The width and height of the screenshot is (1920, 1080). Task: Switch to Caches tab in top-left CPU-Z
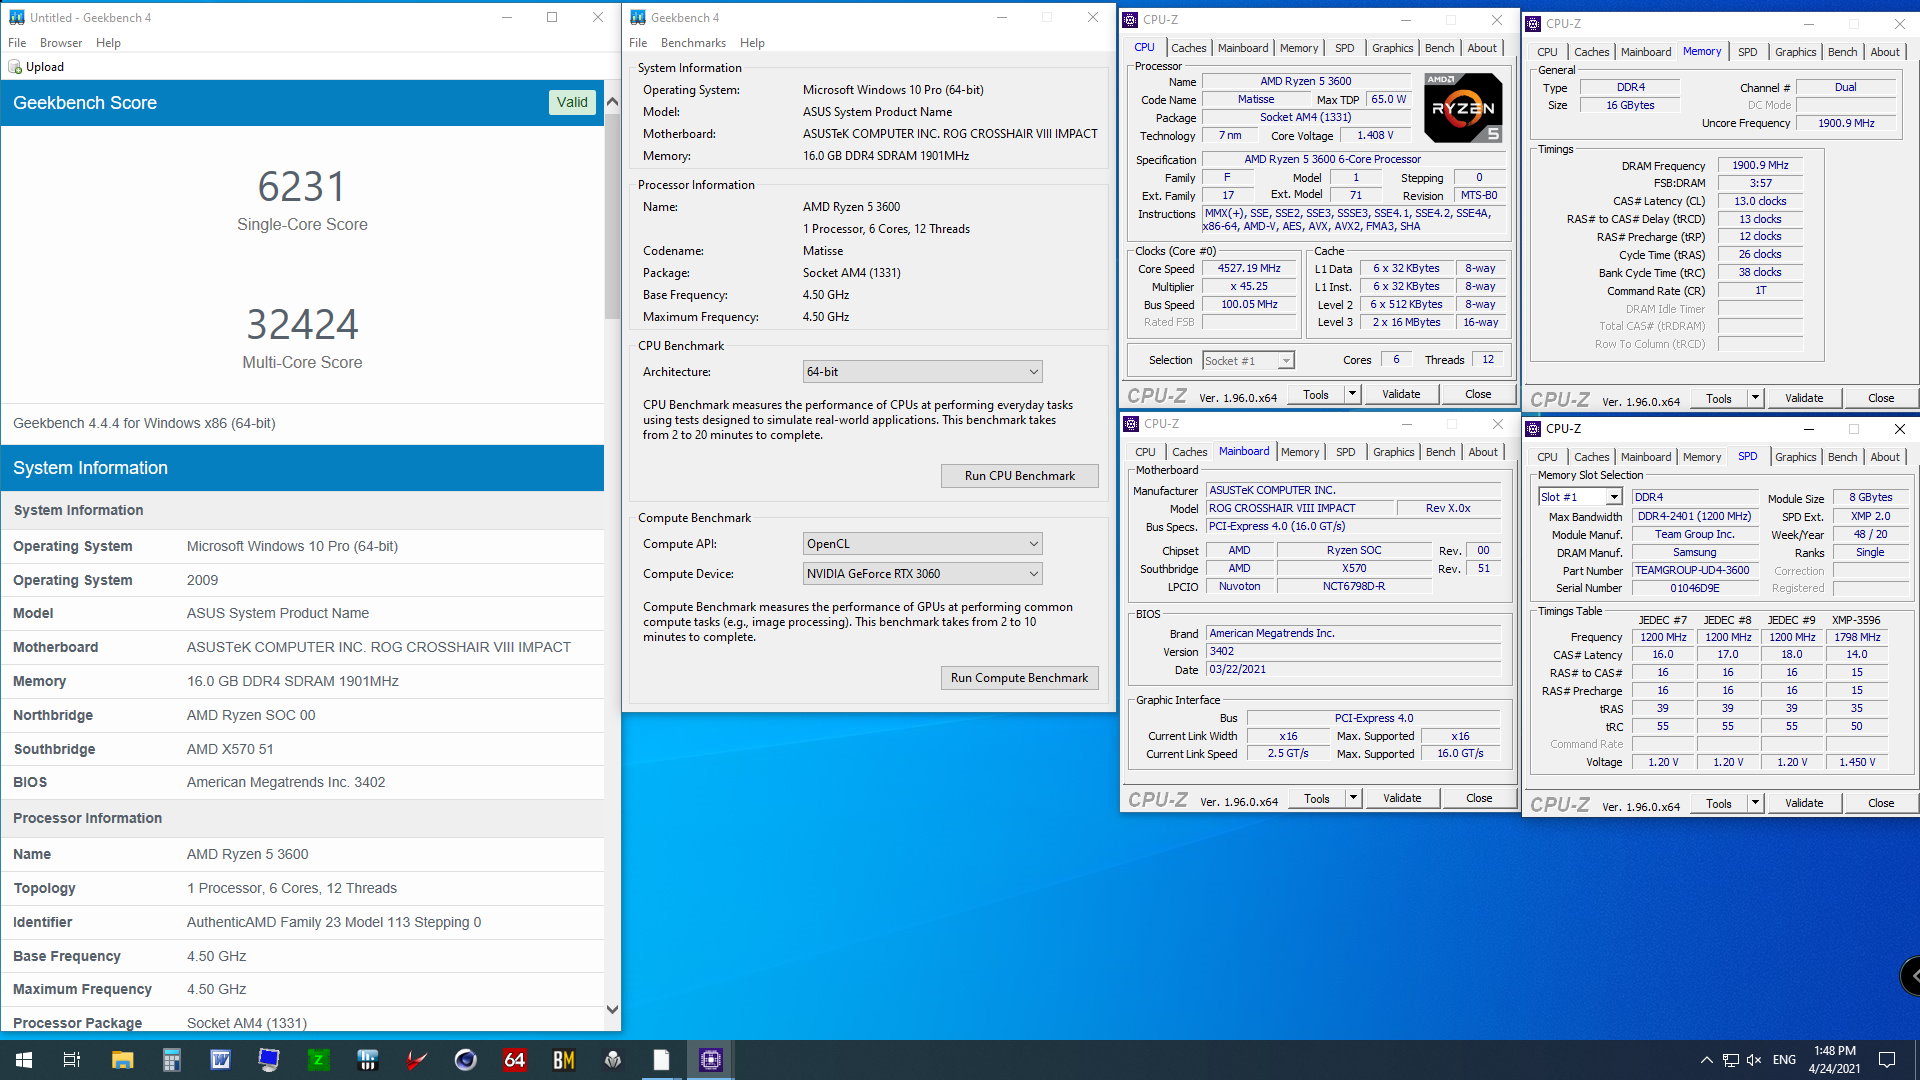(1188, 48)
